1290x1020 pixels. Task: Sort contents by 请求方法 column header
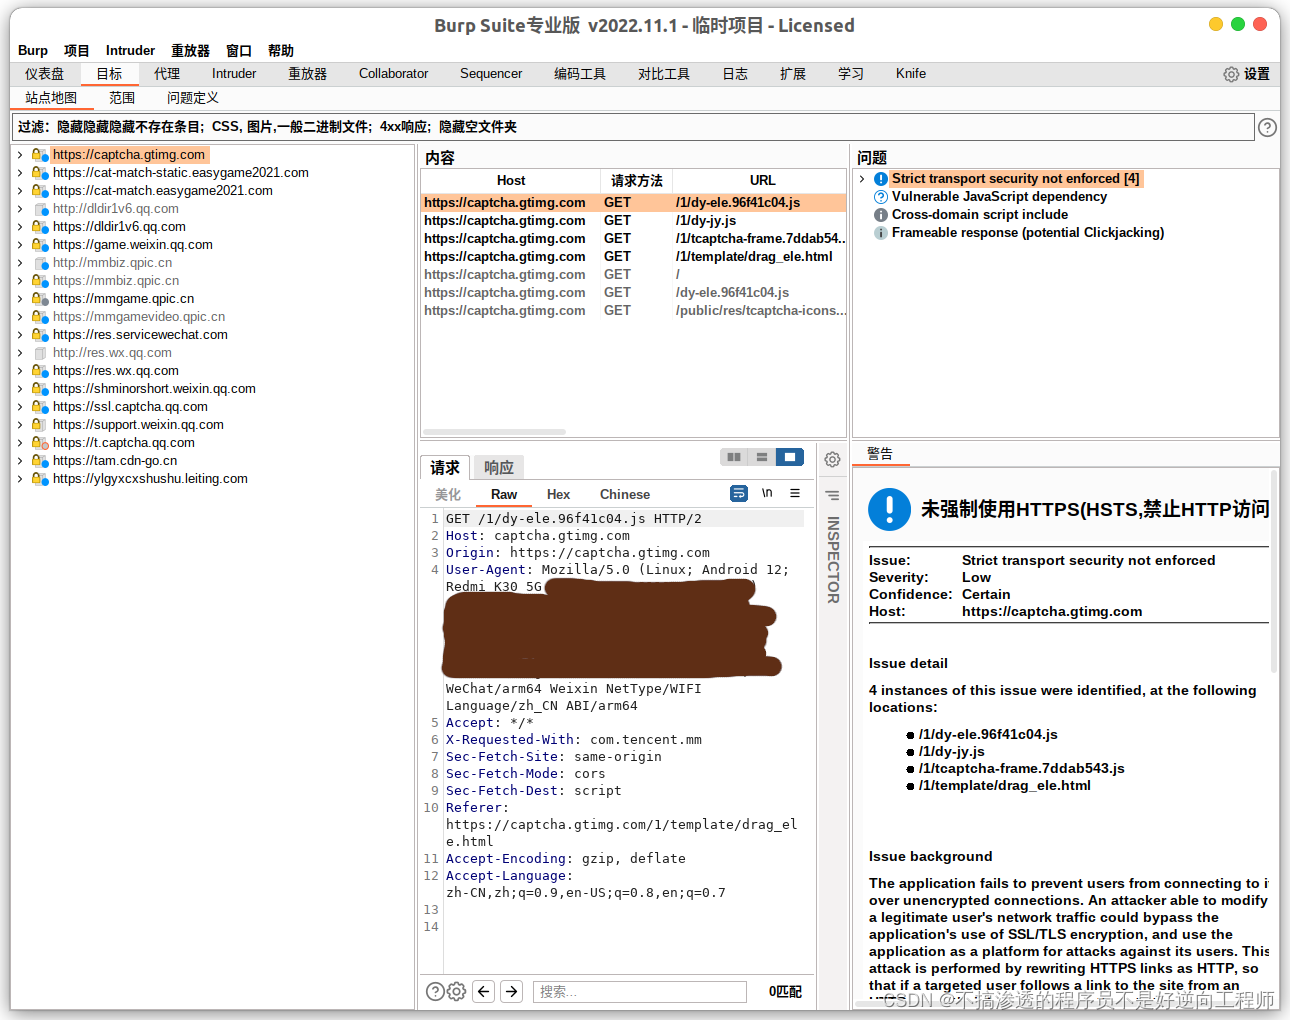(637, 181)
